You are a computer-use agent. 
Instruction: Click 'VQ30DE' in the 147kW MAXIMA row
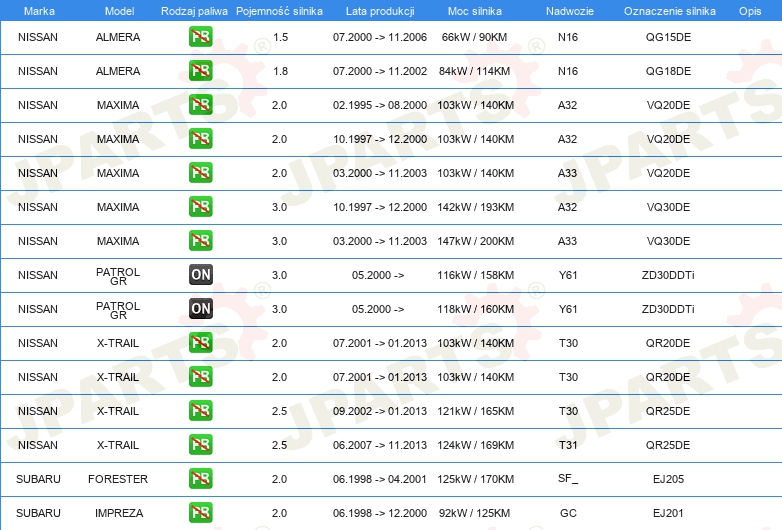[668, 241]
